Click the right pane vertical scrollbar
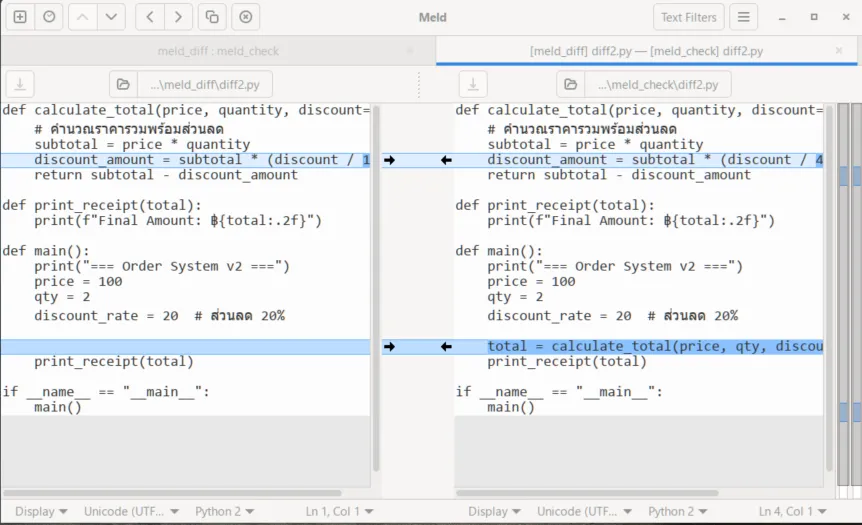 click(829, 289)
